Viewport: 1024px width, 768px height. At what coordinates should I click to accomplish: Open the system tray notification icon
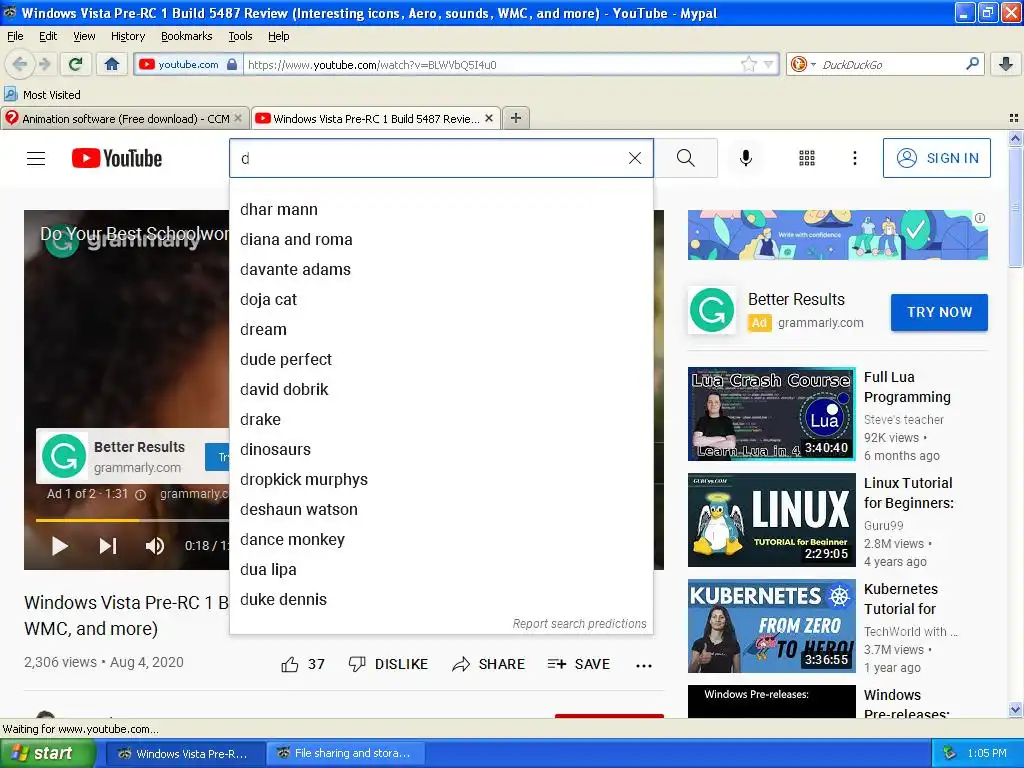point(949,753)
